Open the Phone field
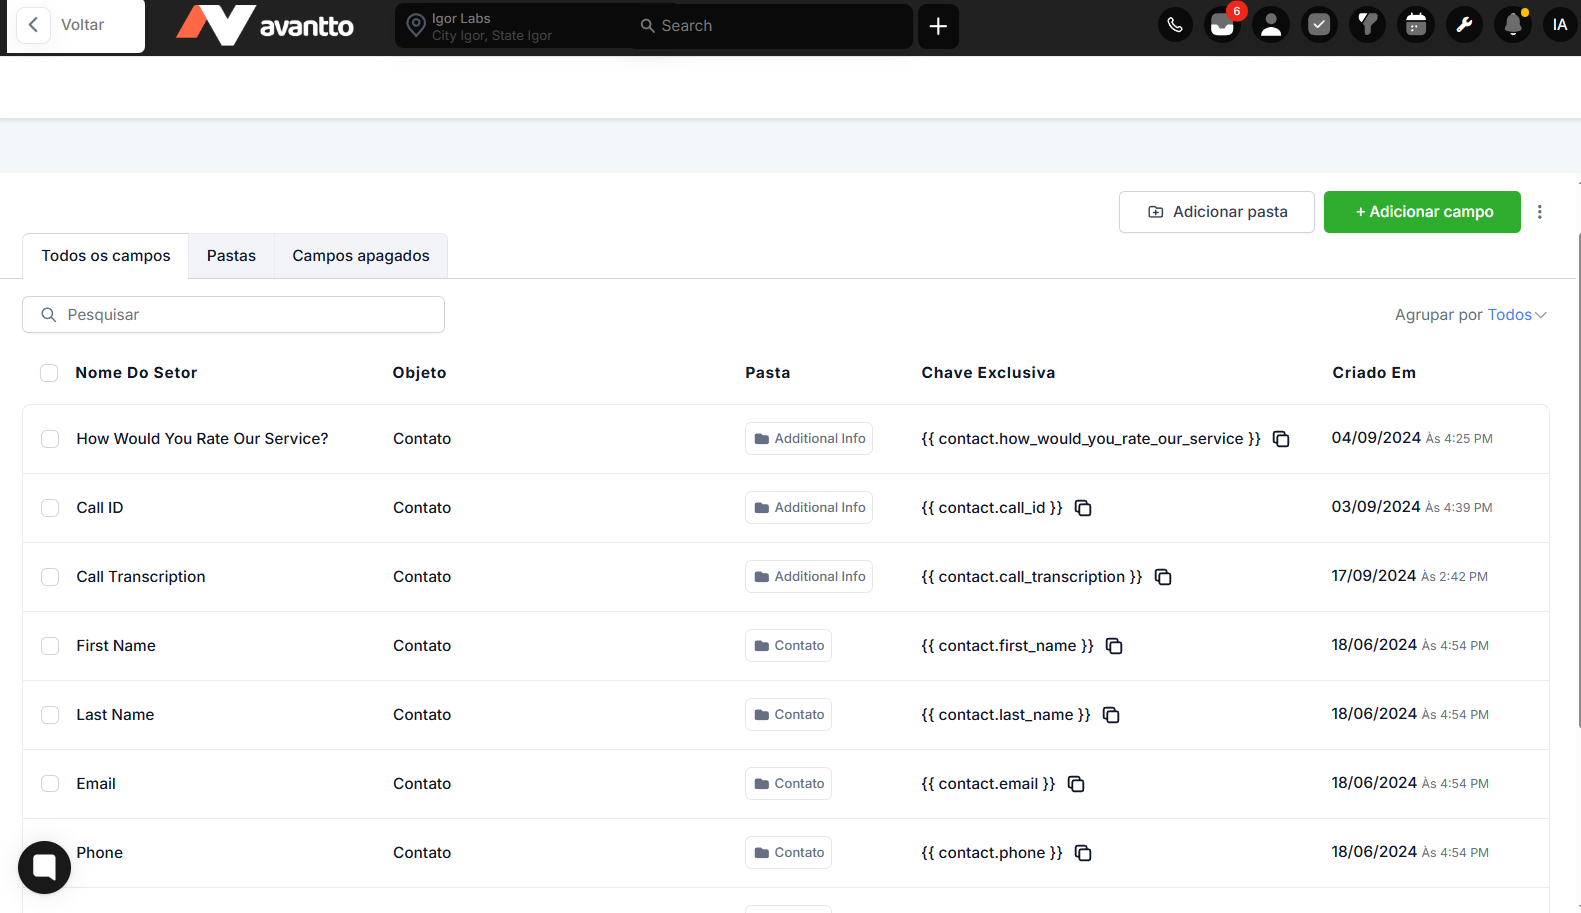Screen dimensions: 1581x913 (x=100, y=853)
